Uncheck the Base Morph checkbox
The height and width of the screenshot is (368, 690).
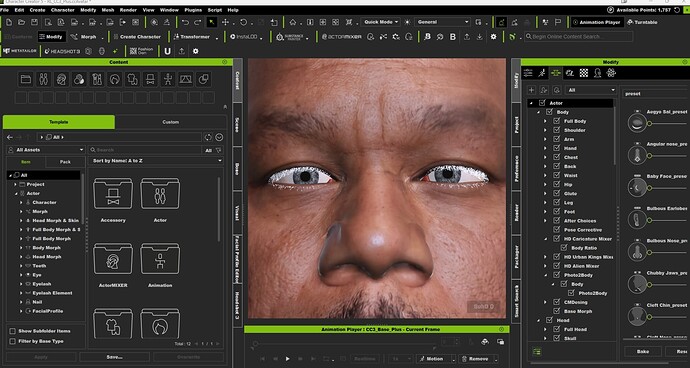click(557, 311)
